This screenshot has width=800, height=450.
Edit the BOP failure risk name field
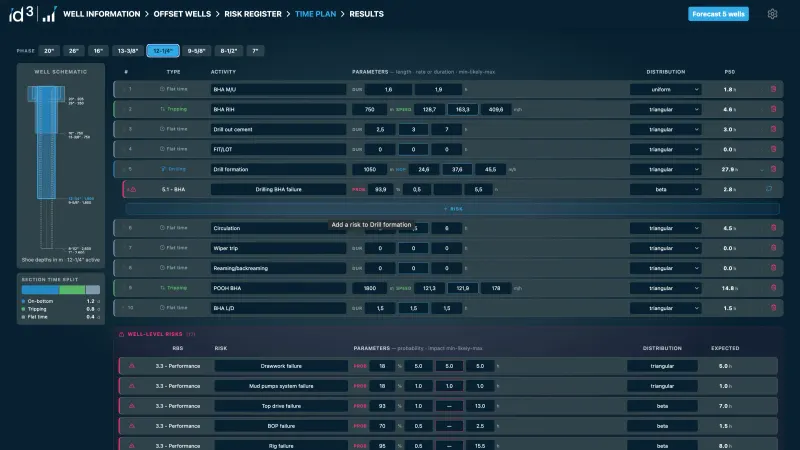click(281, 426)
